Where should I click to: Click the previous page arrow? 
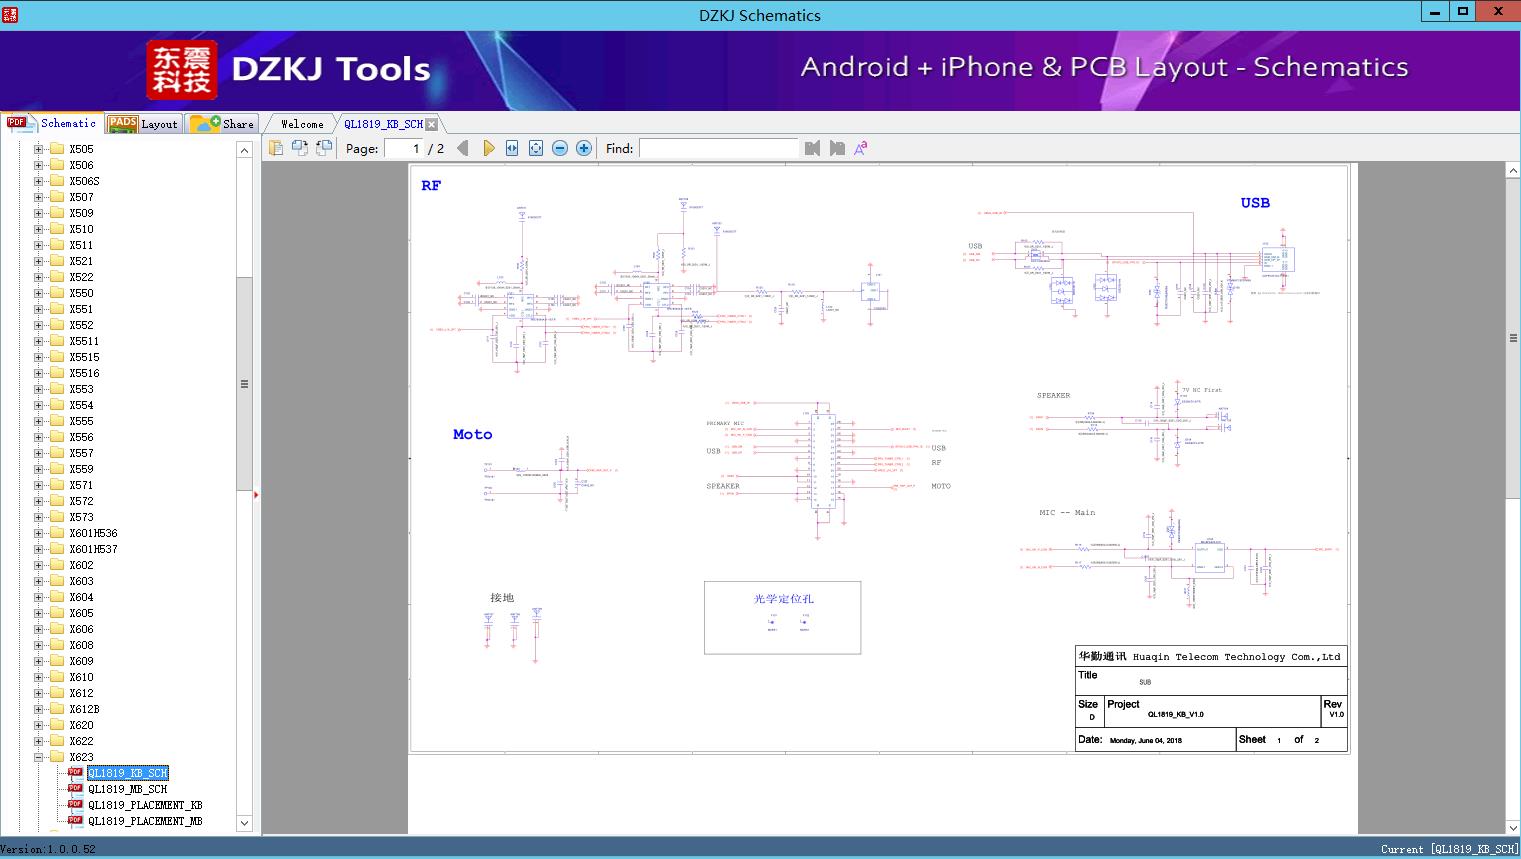462,148
